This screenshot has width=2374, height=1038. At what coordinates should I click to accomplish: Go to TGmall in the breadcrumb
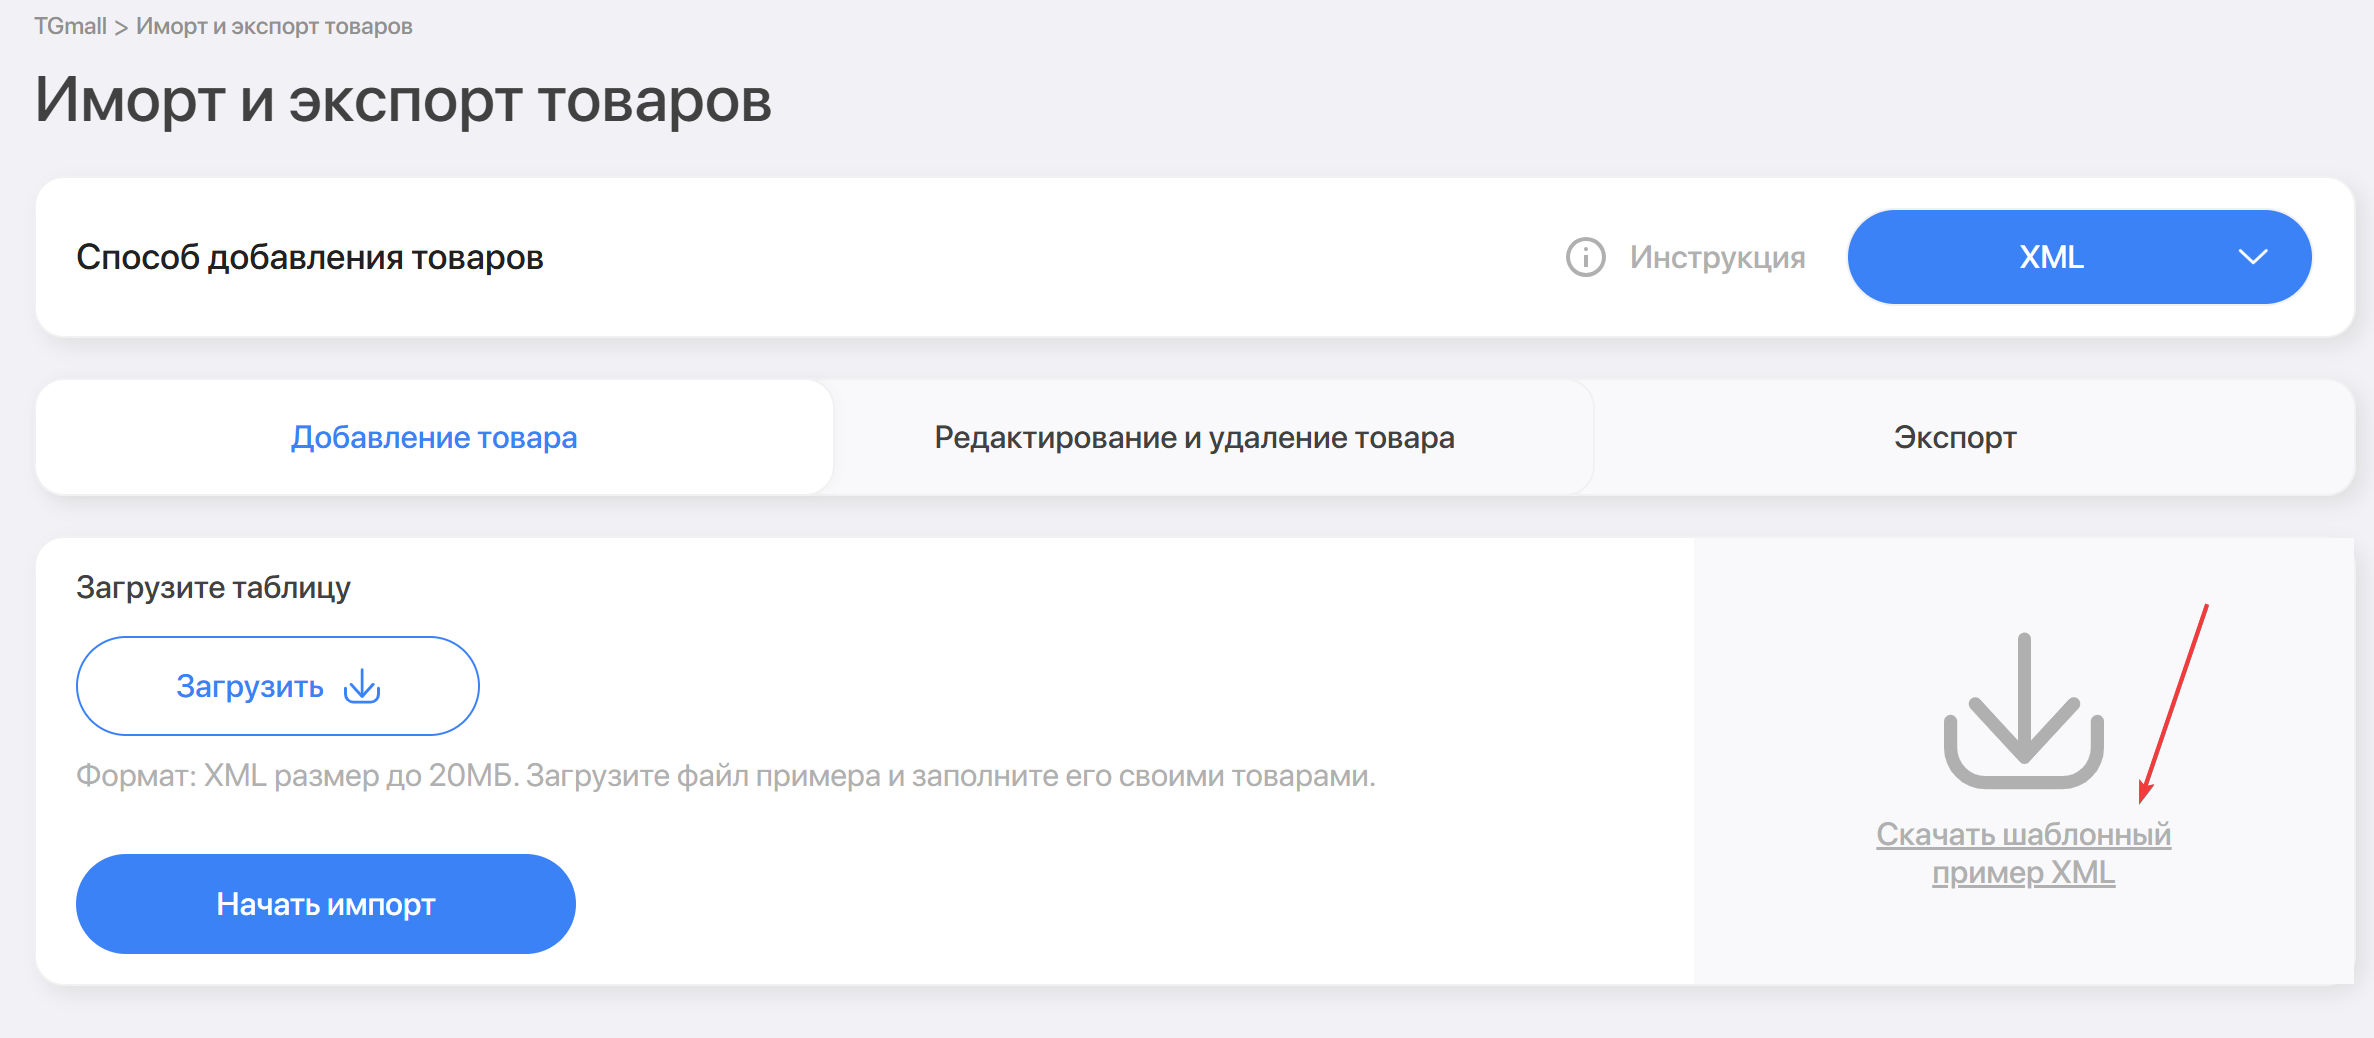pyautogui.click(x=70, y=26)
